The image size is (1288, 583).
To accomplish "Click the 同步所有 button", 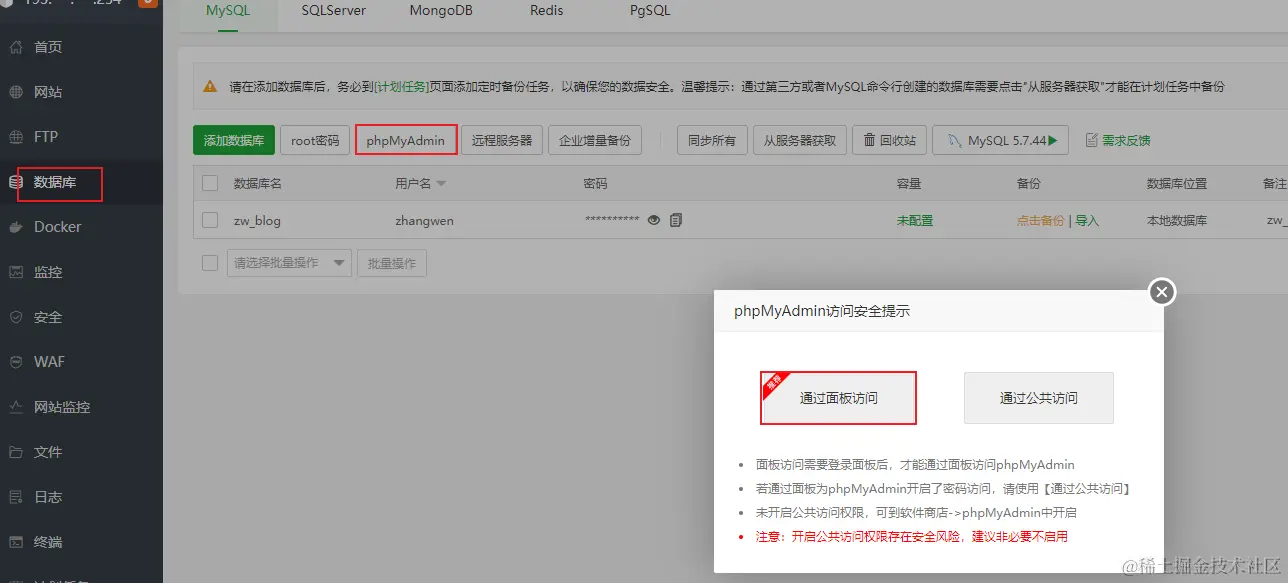I will [x=712, y=140].
